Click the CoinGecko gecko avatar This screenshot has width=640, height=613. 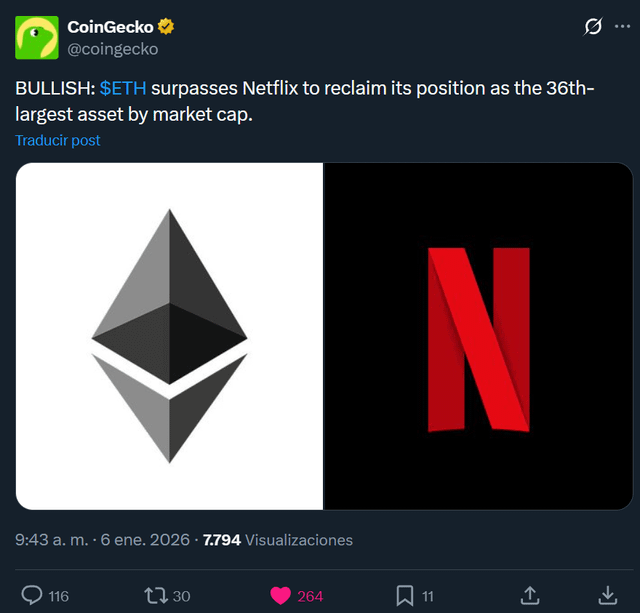pyautogui.click(x=36, y=37)
